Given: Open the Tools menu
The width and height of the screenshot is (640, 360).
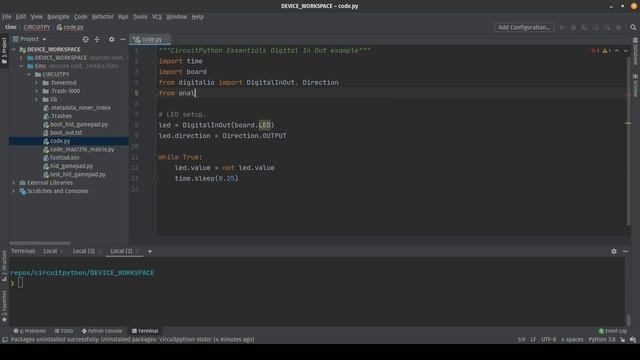Looking at the screenshot, I should pyautogui.click(x=140, y=17).
